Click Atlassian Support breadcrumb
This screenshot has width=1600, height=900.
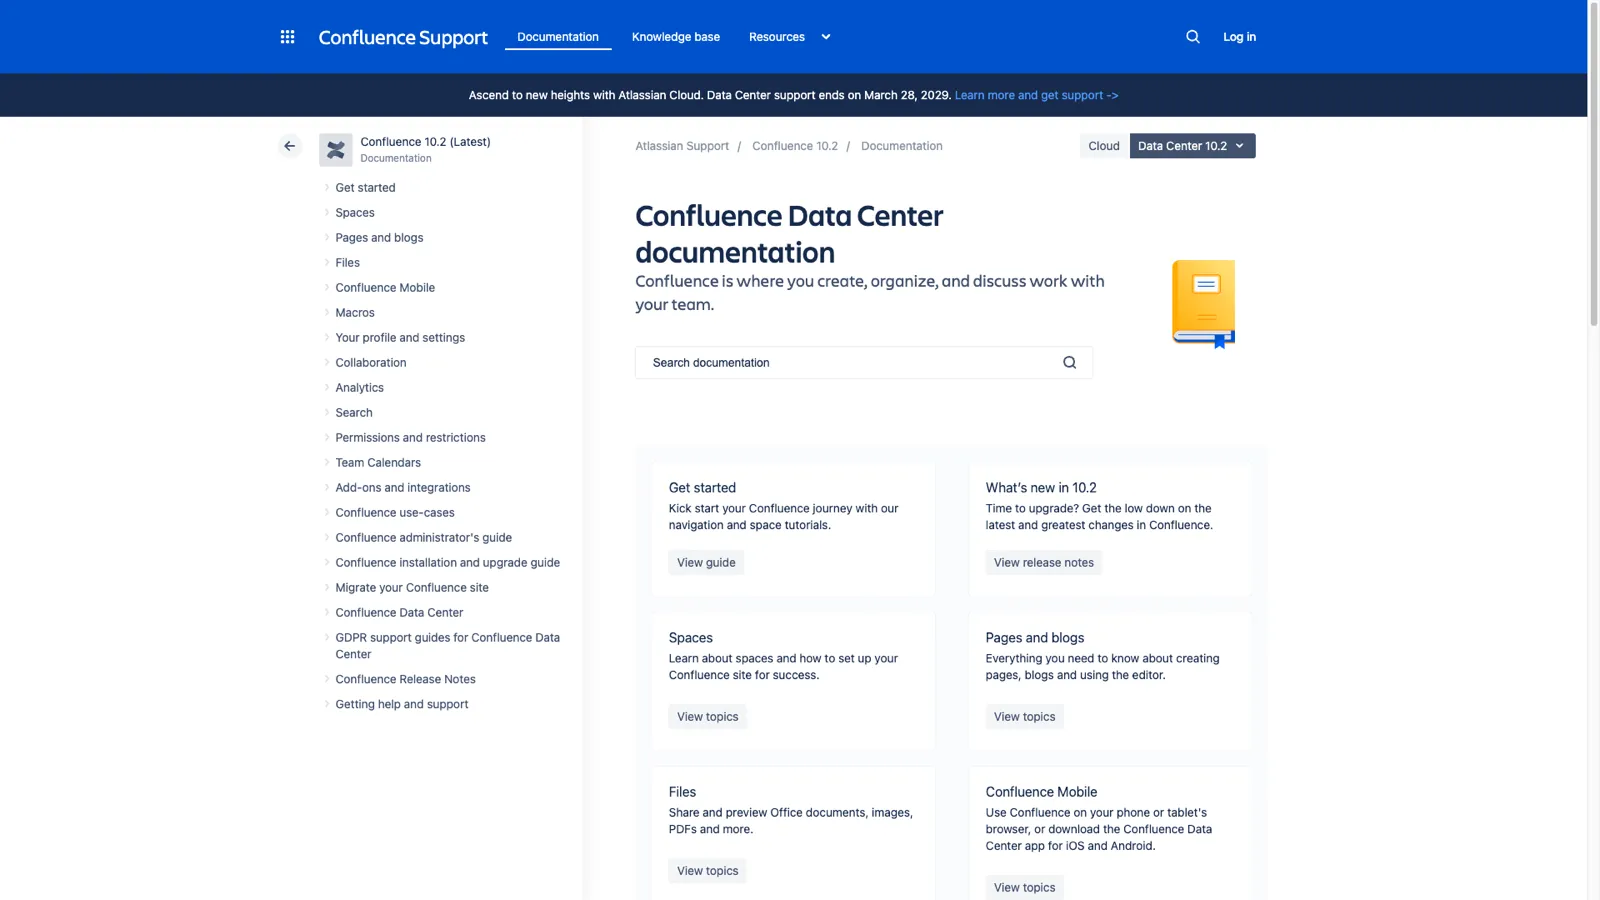point(682,146)
